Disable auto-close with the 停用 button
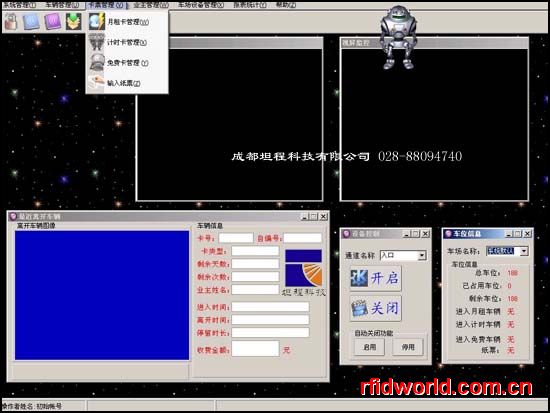The image size is (550, 413). click(x=408, y=347)
